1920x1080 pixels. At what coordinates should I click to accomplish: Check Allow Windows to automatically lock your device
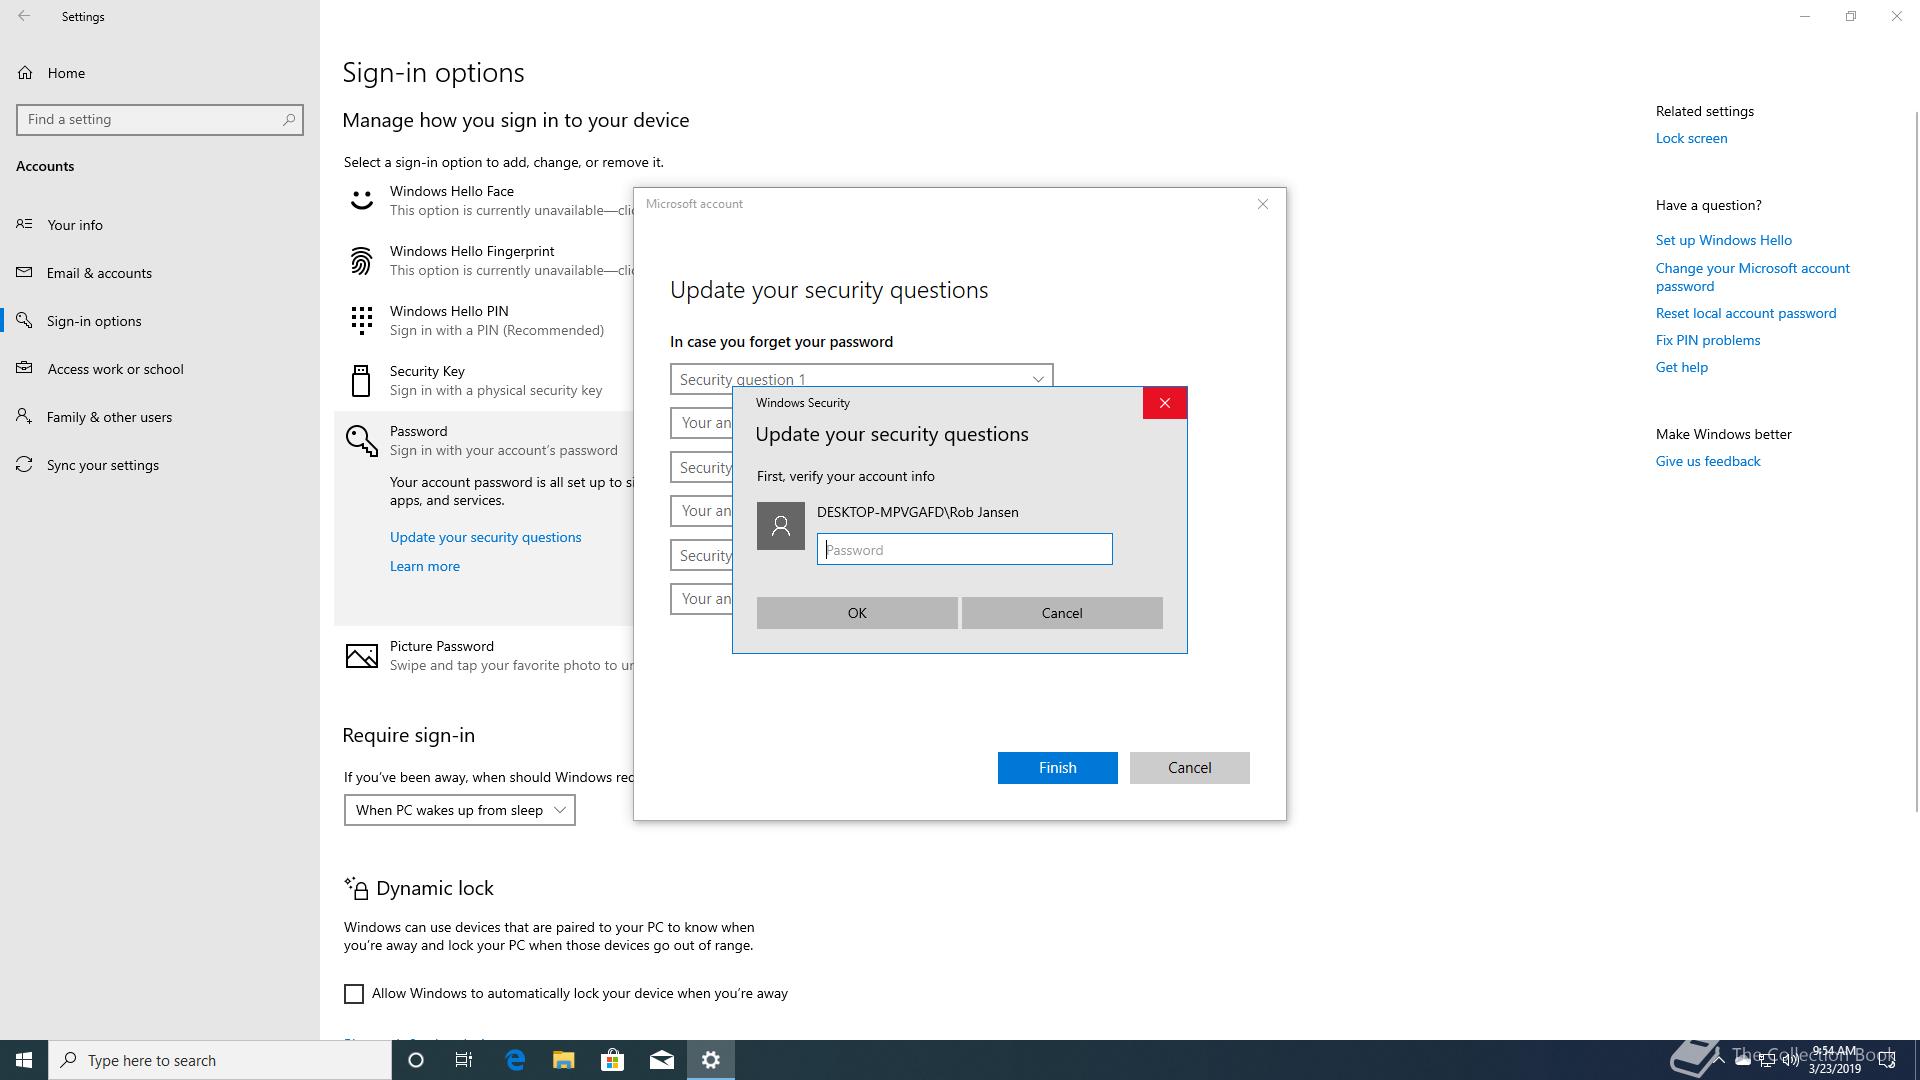[354, 994]
